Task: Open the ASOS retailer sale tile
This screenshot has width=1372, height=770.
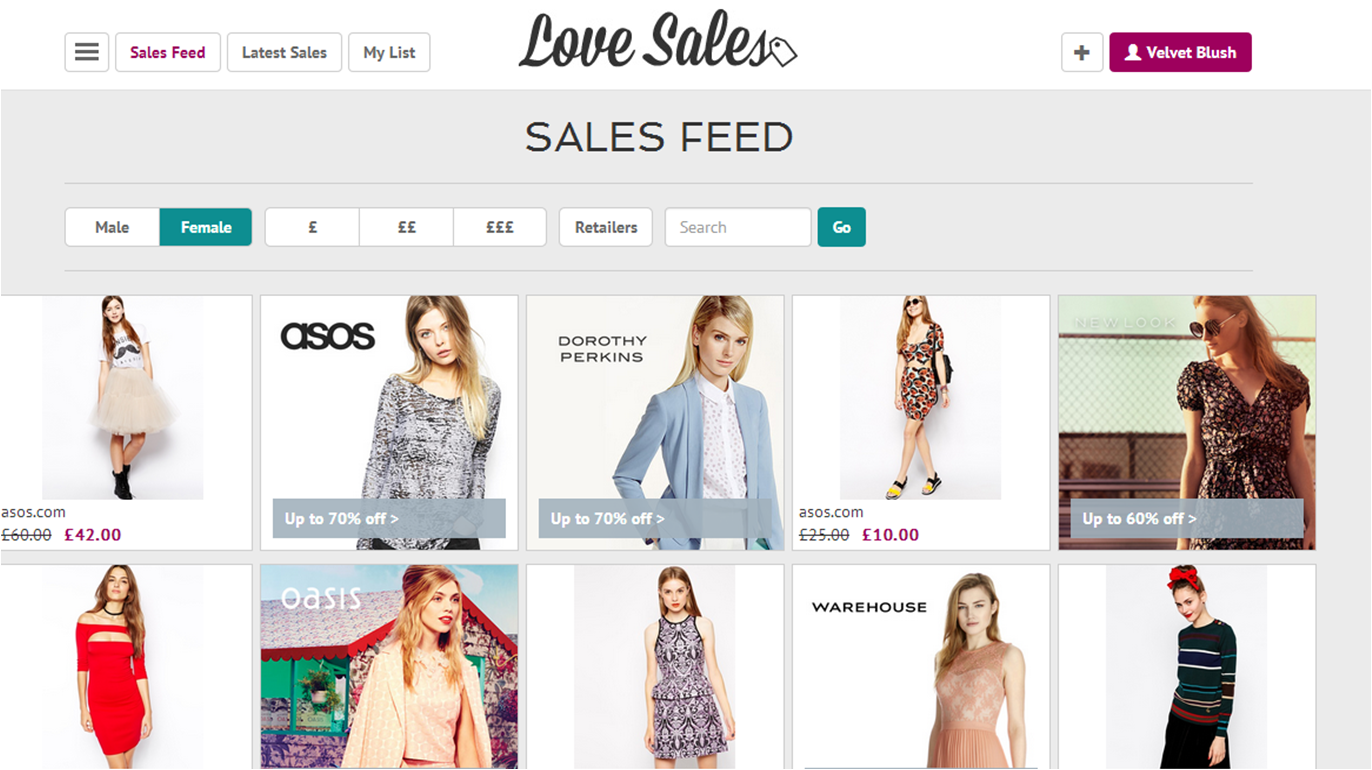Action: (389, 422)
